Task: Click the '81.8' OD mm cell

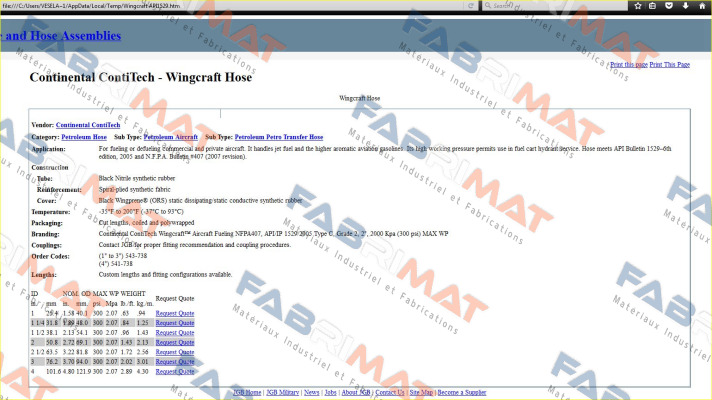Action: tap(82, 352)
